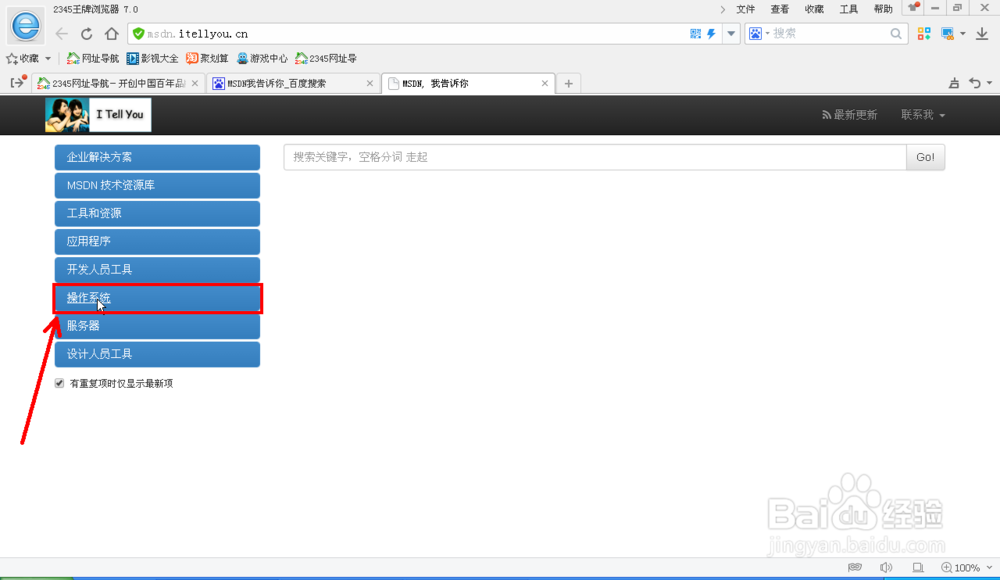Expand the 开发人员工具 category
The image size is (1000, 580).
click(158, 269)
